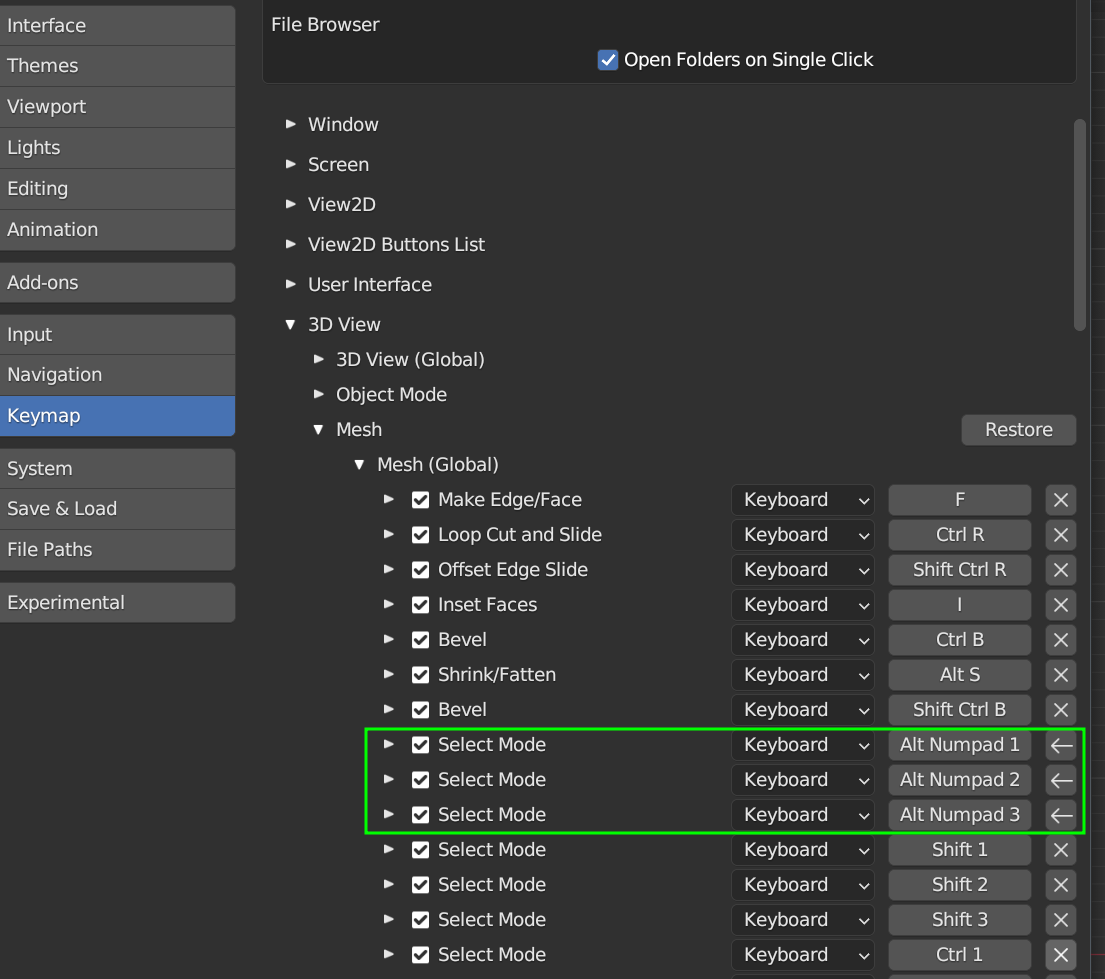Expand the Window keymap section
1105x979 pixels.
[291, 124]
